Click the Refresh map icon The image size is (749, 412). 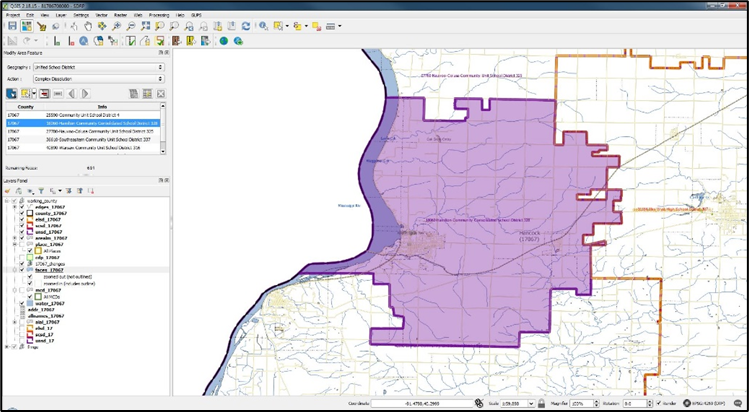point(248,27)
